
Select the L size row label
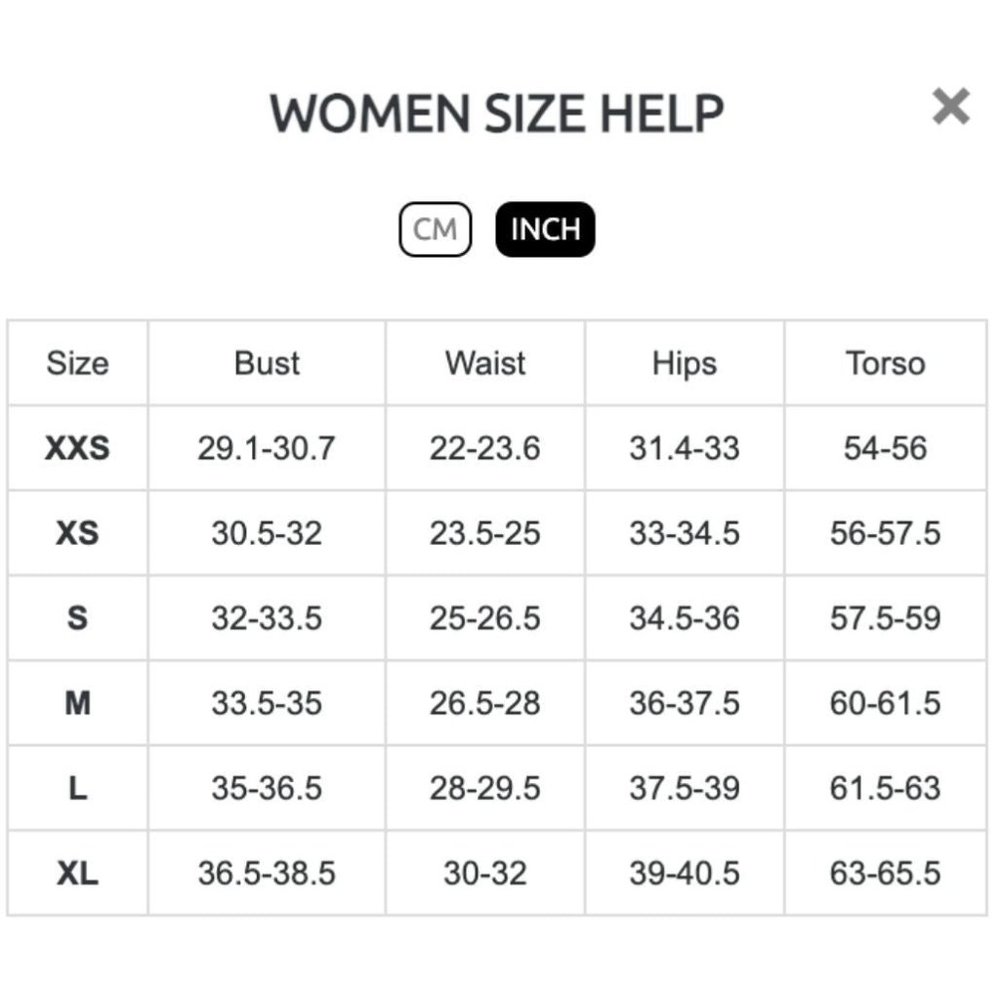point(78,788)
